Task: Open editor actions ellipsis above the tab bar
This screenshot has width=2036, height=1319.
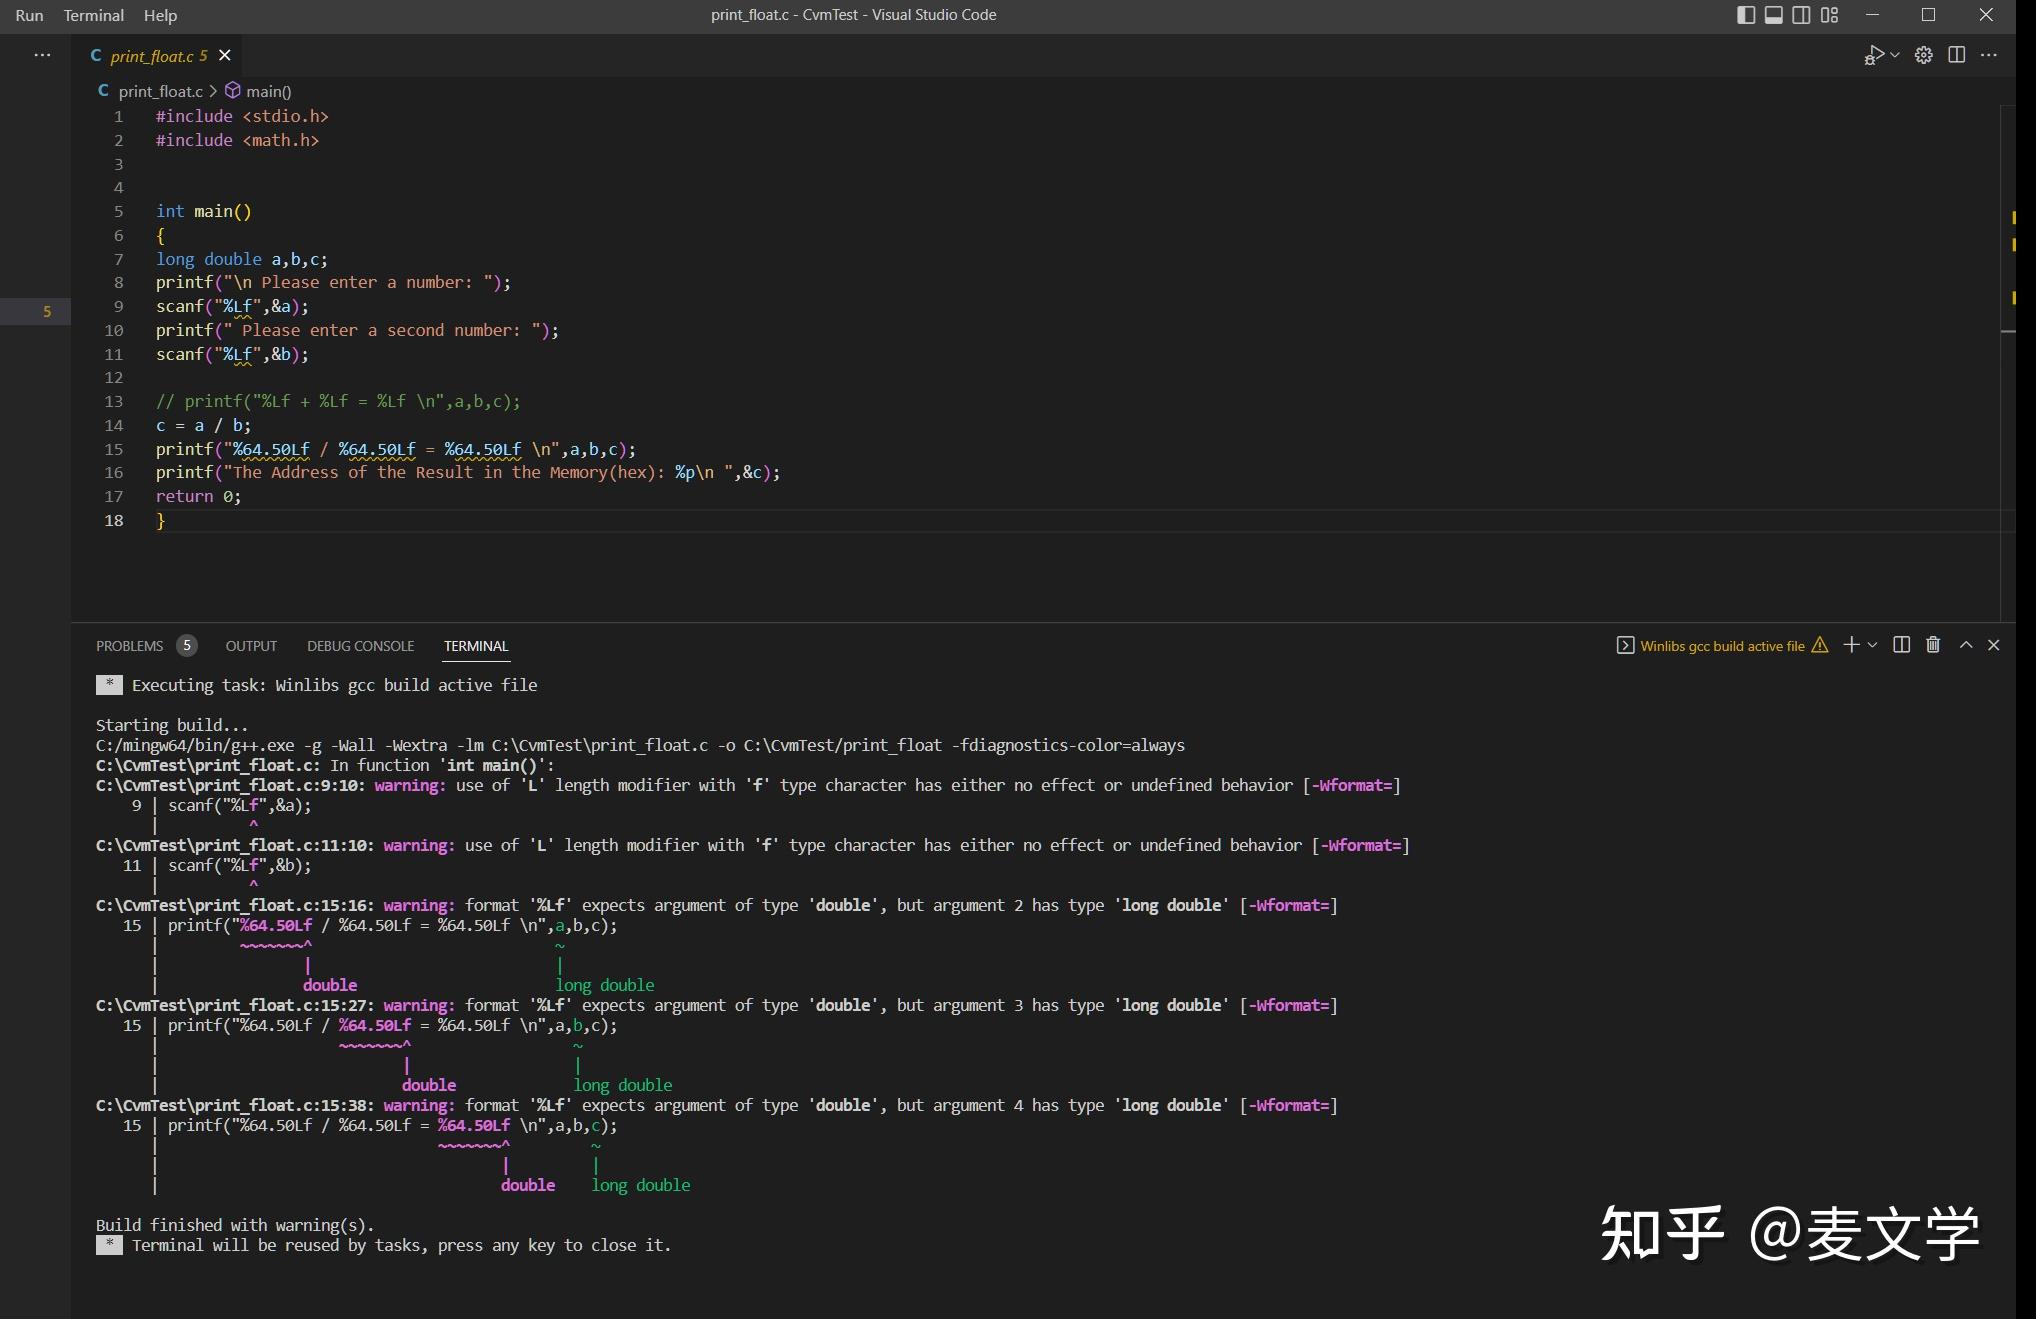Action: [x=42, y=55]
